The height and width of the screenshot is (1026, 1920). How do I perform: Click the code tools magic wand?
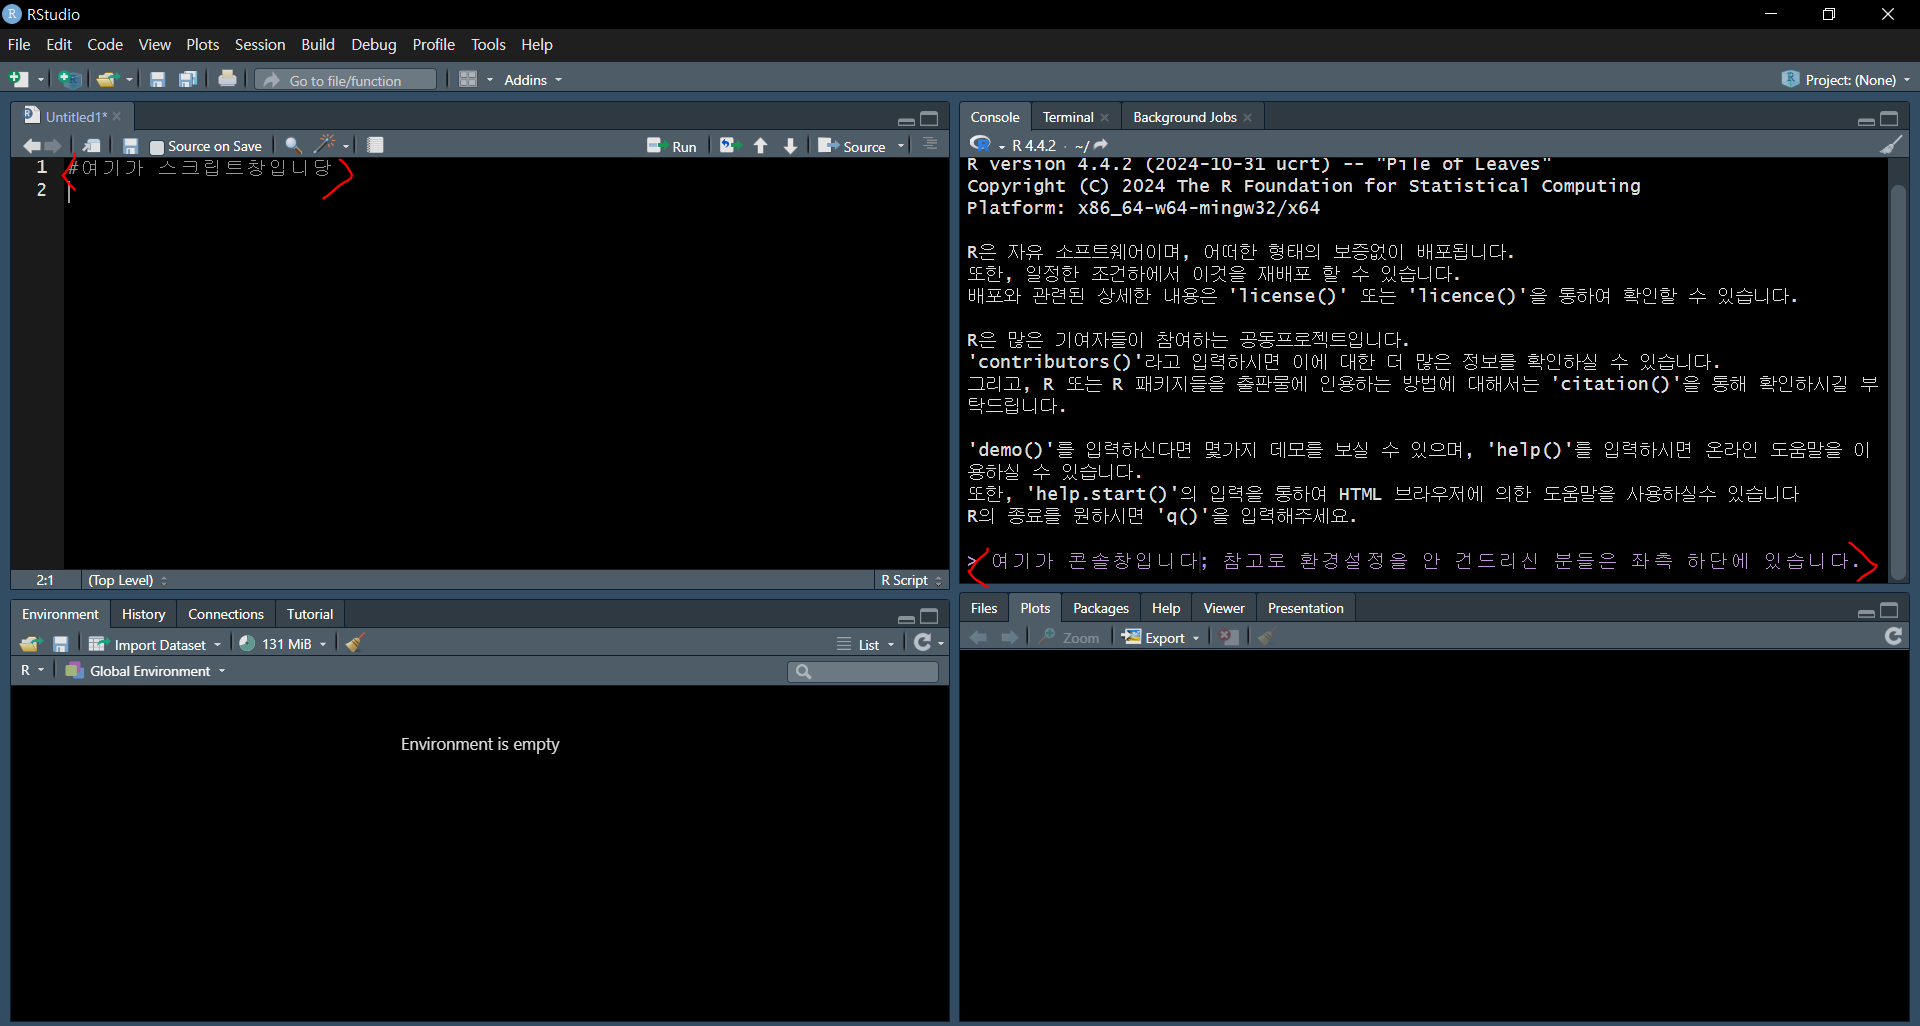coord(325,146)
